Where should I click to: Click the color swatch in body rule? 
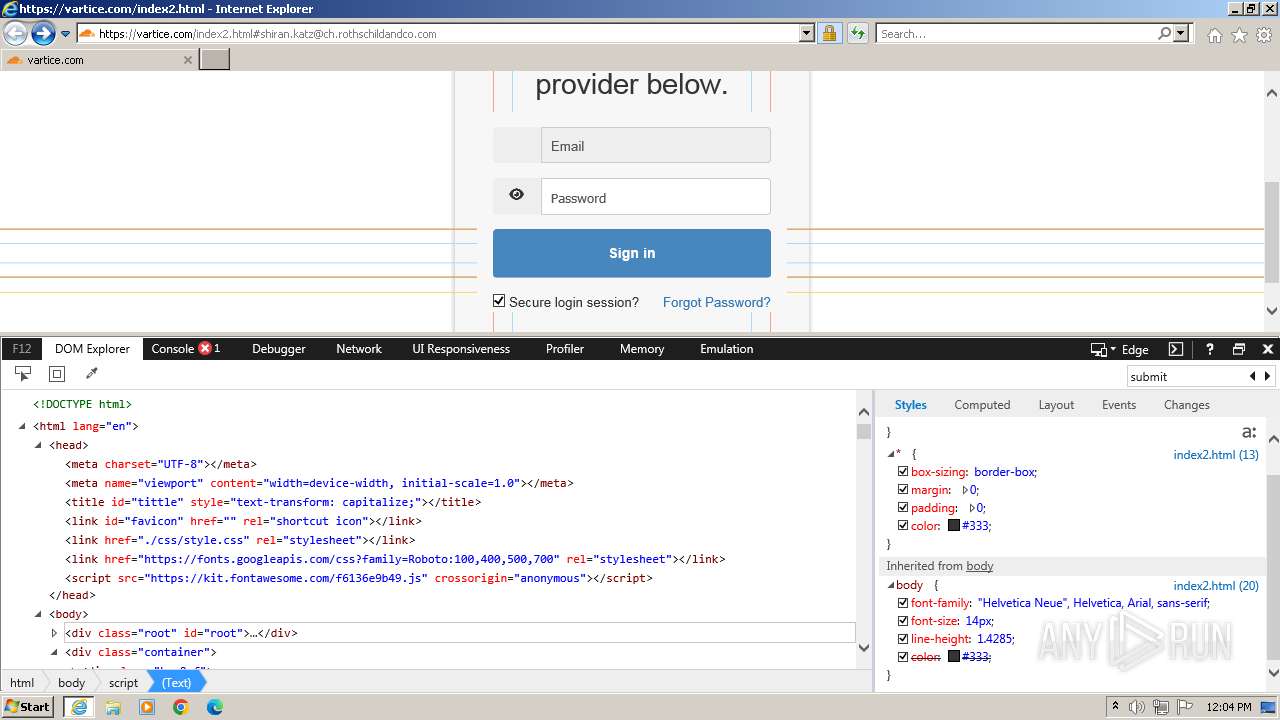pos(954,657)
